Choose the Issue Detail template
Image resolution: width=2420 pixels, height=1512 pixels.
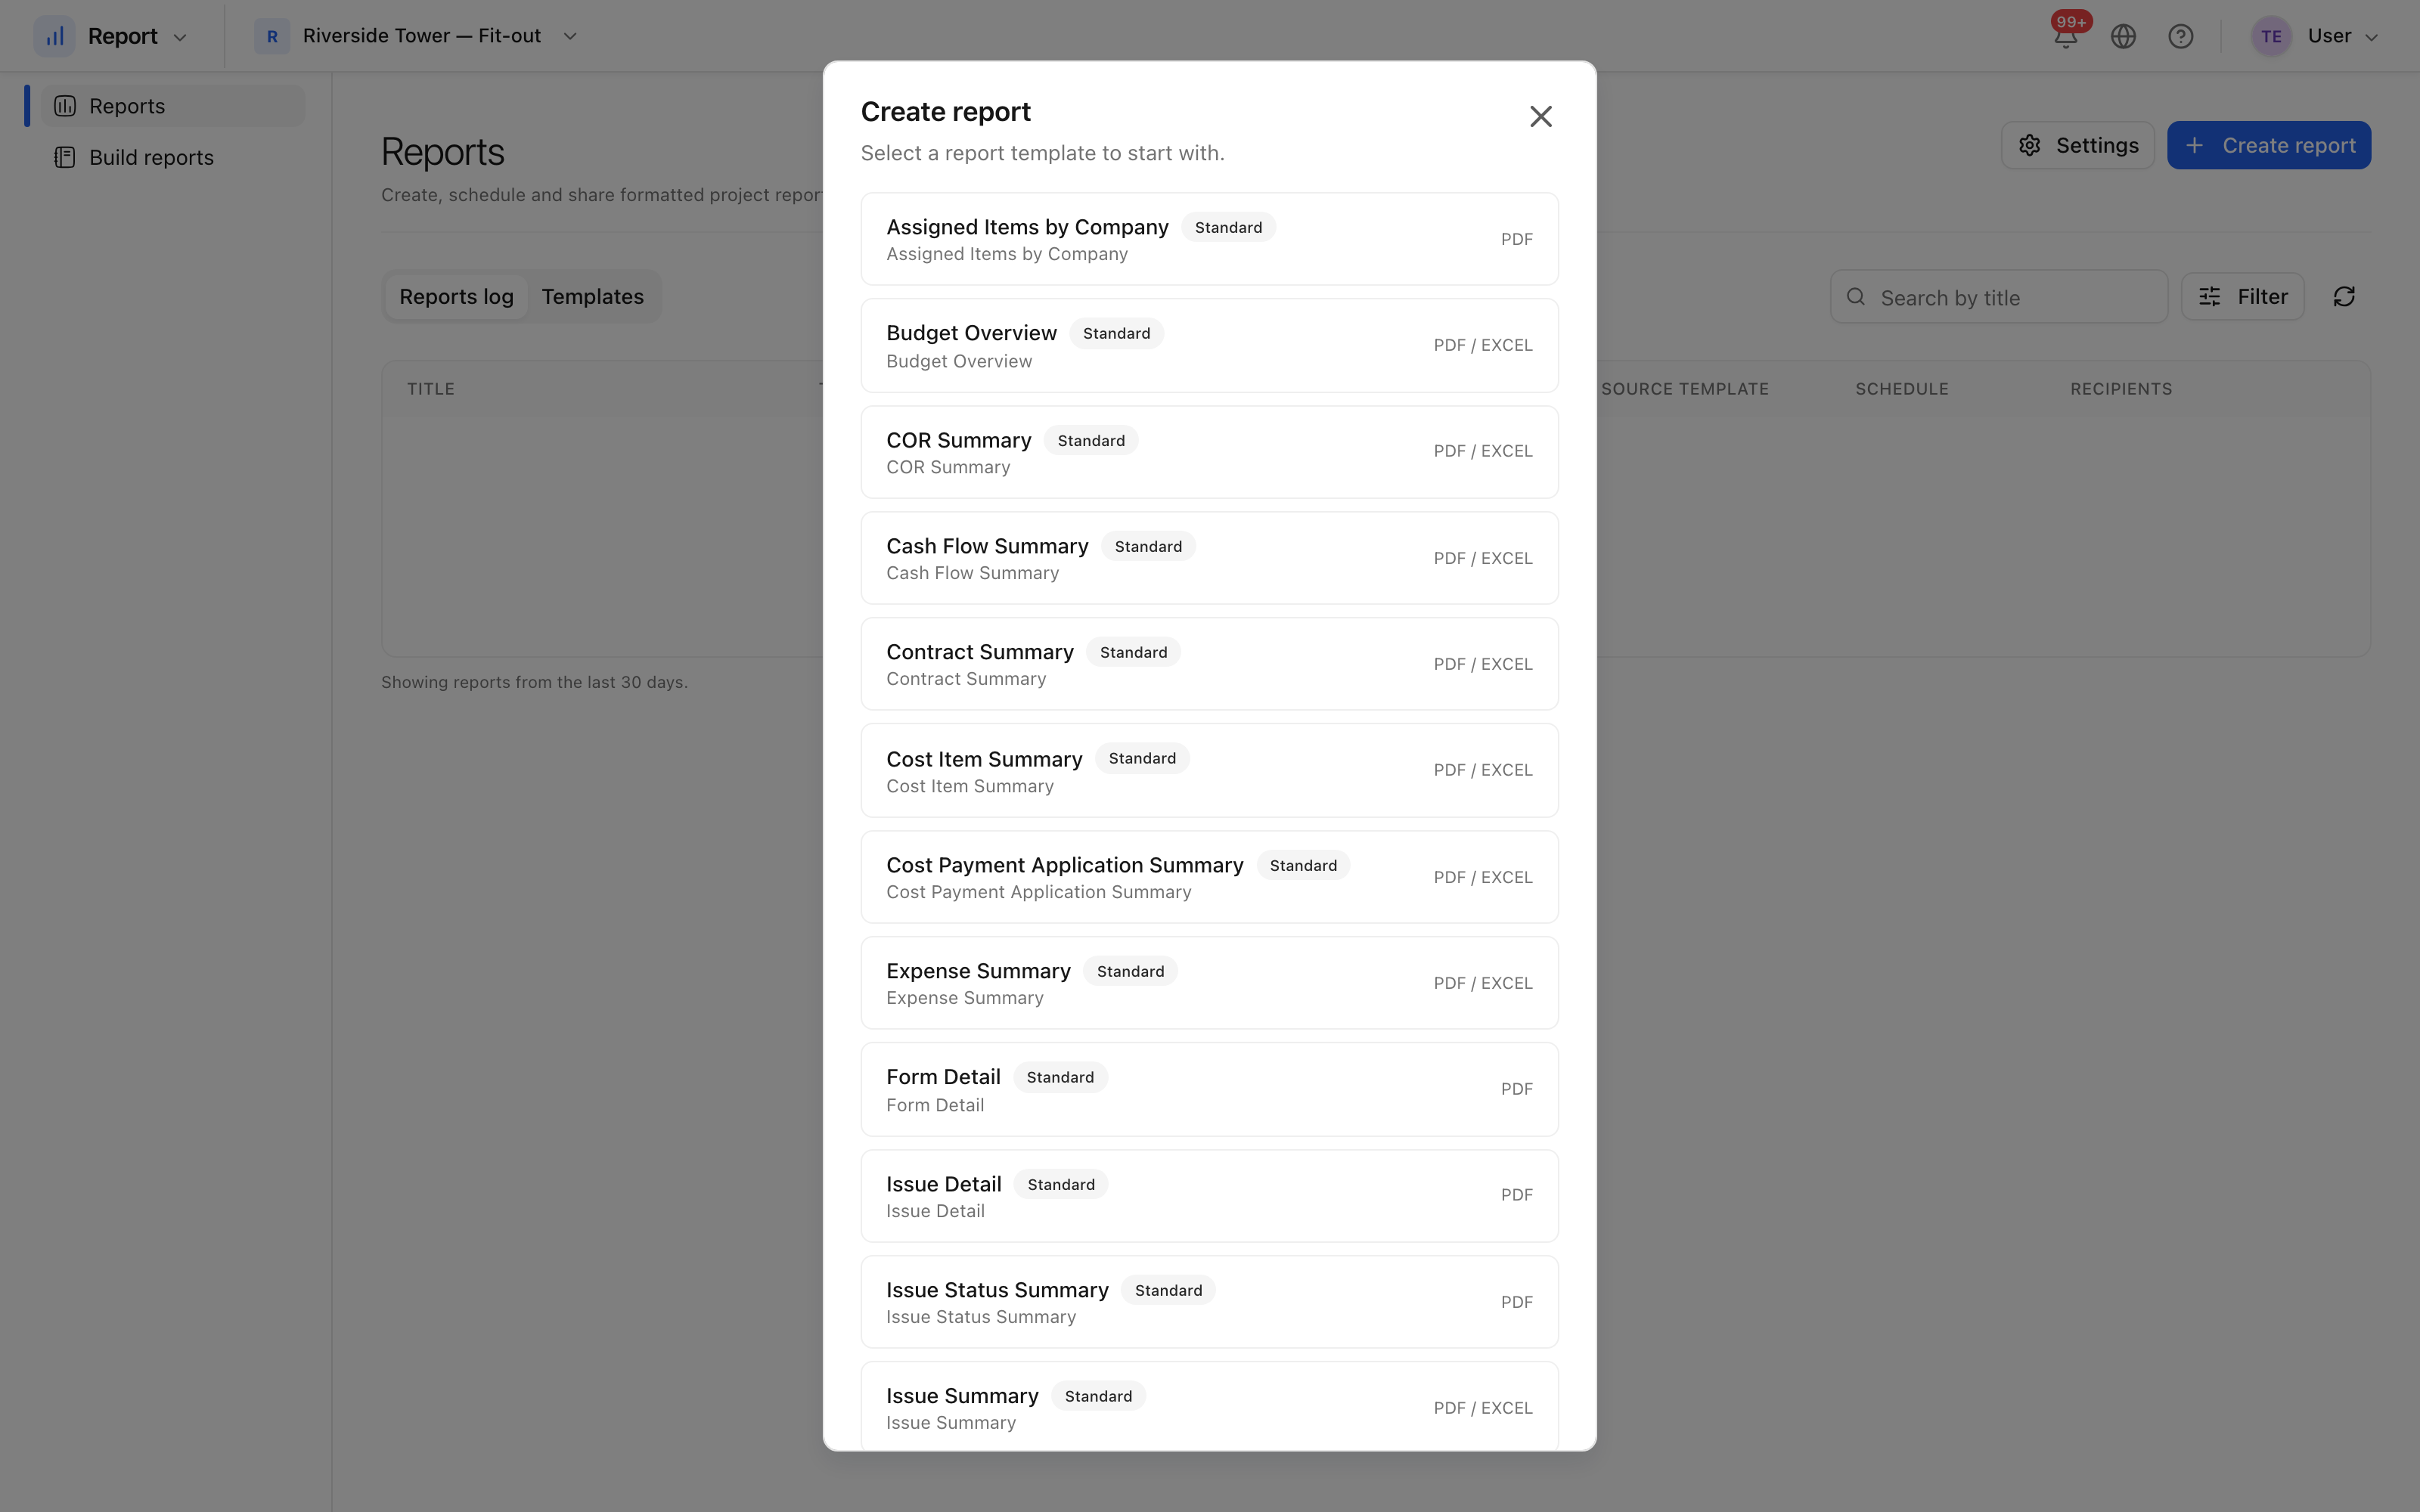(x=1209, y=1196)
